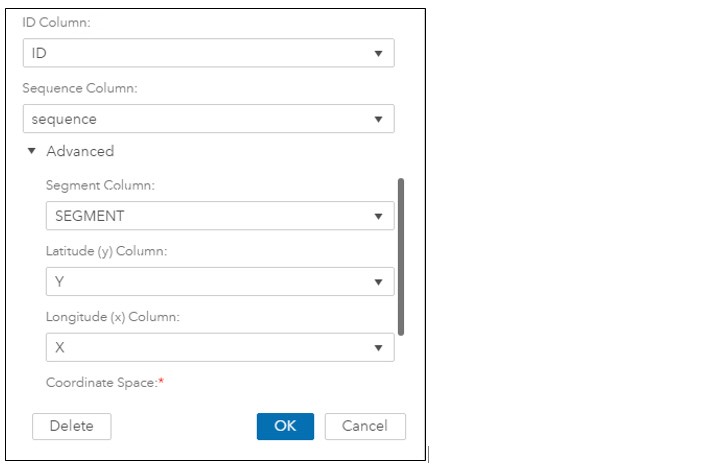
Task: Open the combo box showing Y
Action: pyautogui.click(x=220, y=282)
